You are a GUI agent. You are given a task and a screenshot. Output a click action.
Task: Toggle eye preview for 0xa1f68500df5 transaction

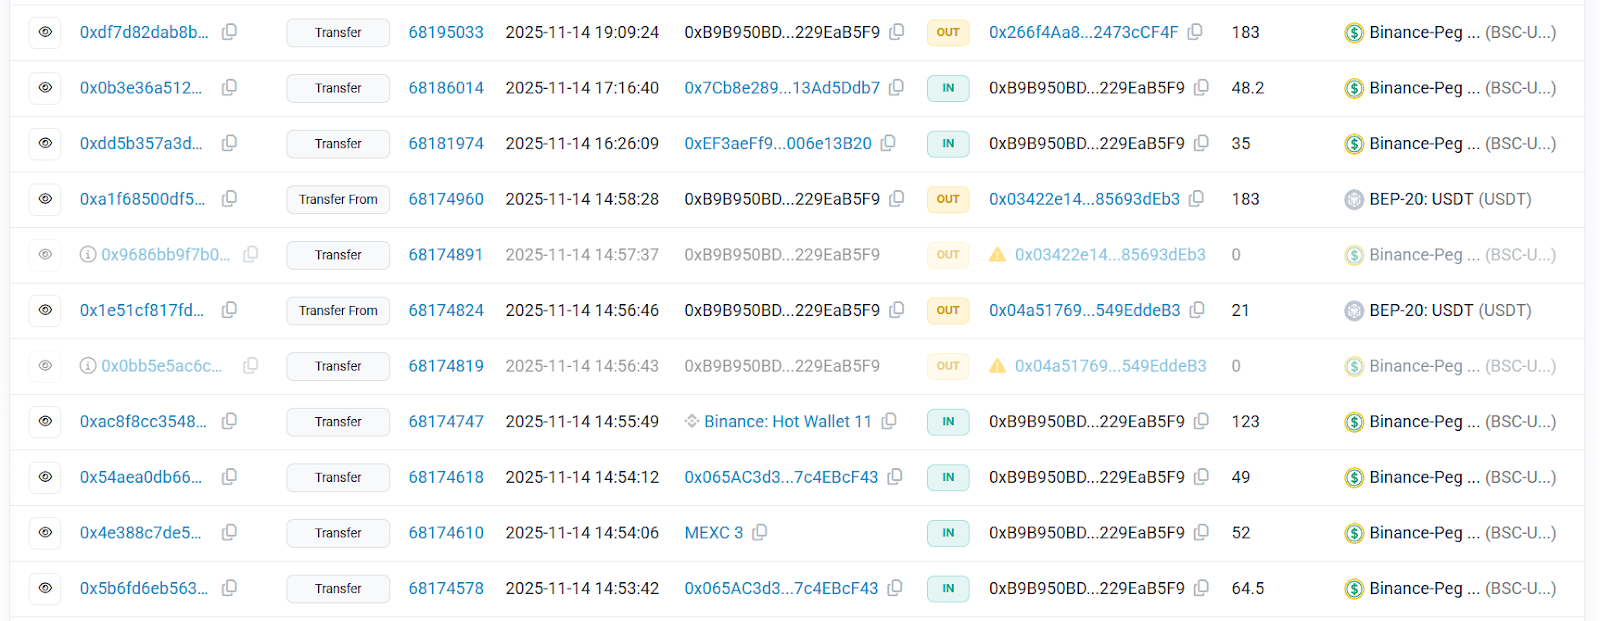[45, 199]
